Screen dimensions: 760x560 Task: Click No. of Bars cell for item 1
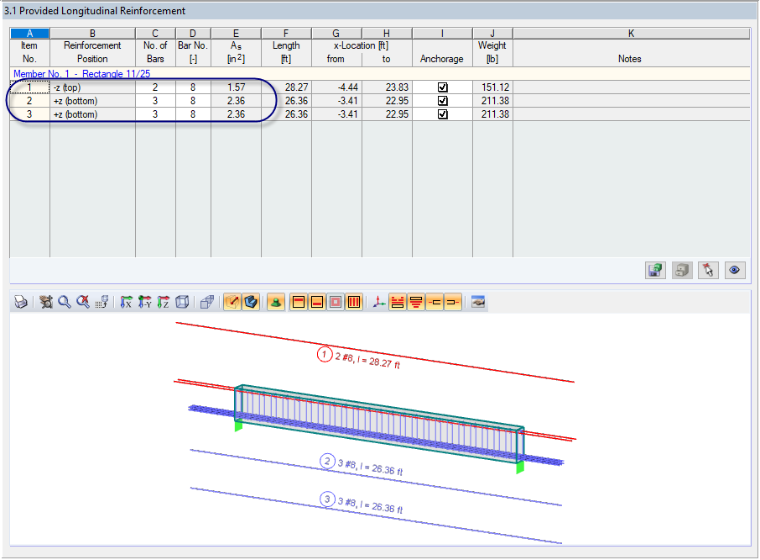(155, 87)
